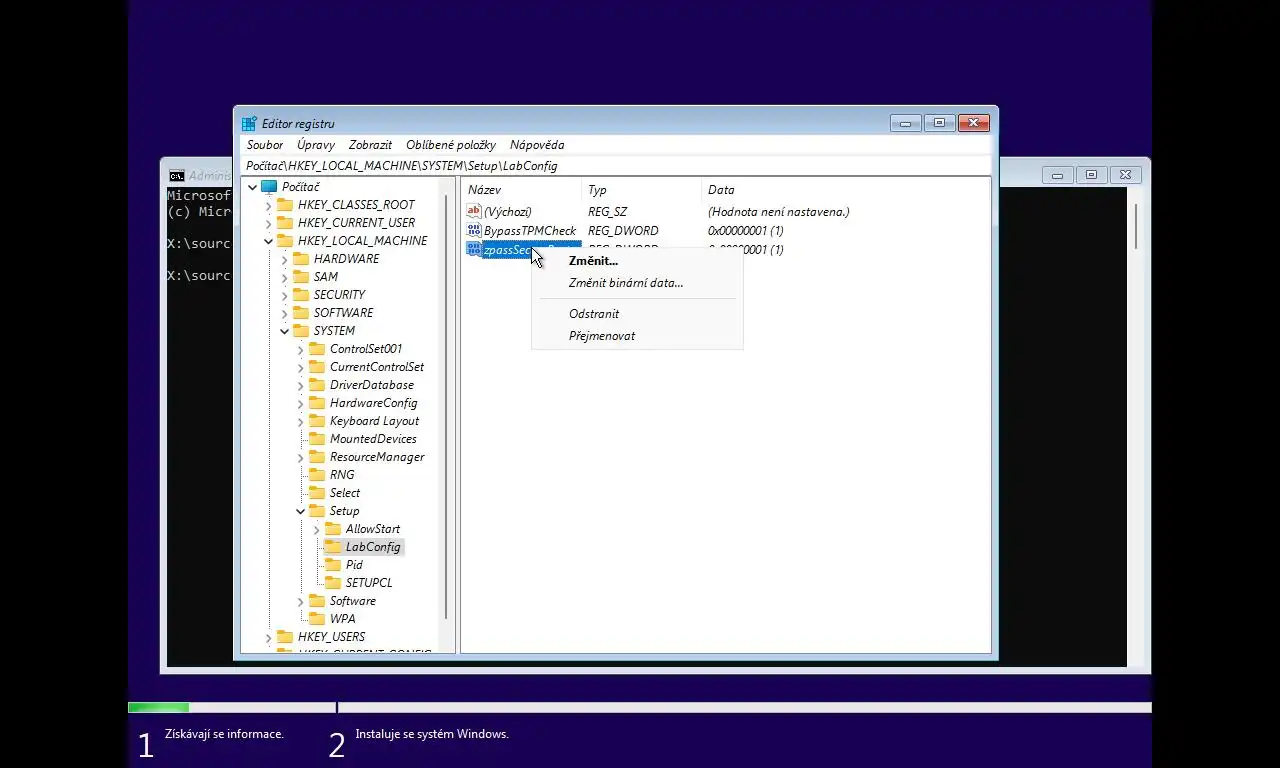Viewport: 1280px width, 768px height.
Task: Click the SECURITY folder icon
Action: pos(301,295)
